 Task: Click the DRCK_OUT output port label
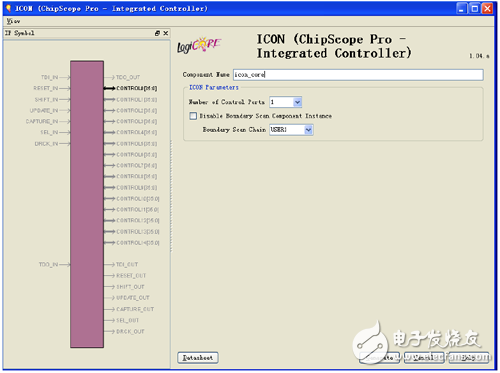(x=130, y=332)
